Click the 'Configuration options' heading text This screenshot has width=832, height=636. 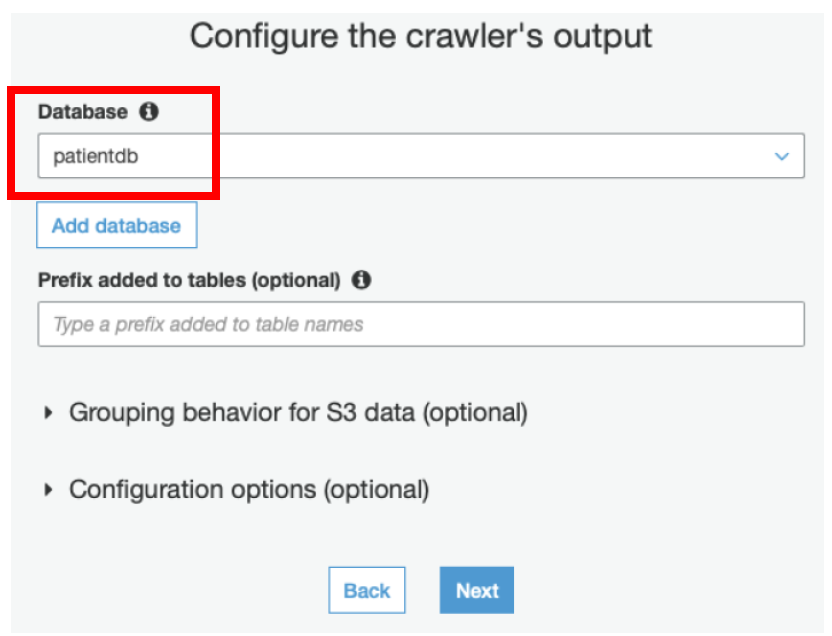249,490
